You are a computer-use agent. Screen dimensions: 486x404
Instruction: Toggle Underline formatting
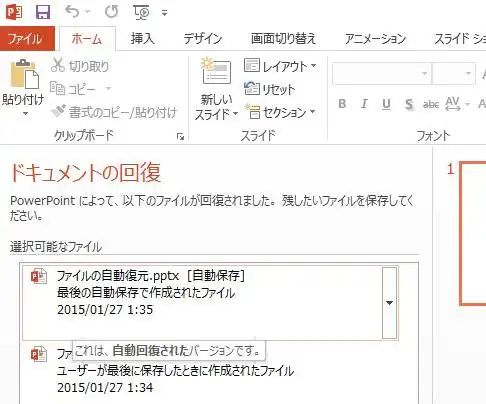click(x=386, y=104)
